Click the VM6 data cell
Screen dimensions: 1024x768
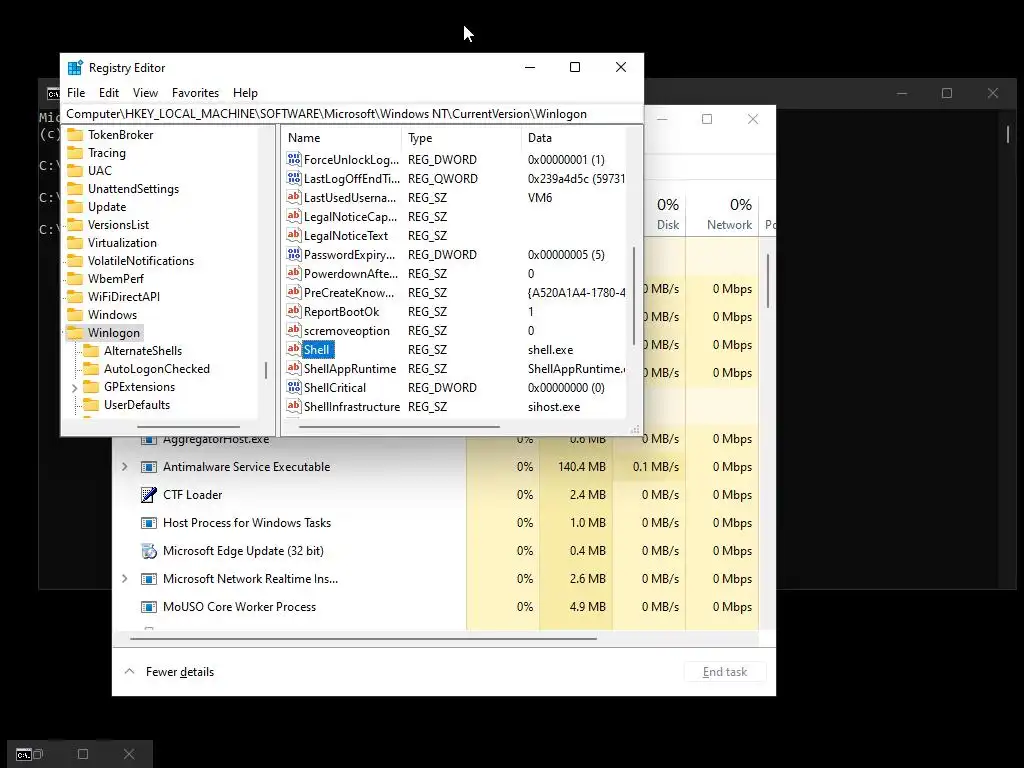click(540, 197)
